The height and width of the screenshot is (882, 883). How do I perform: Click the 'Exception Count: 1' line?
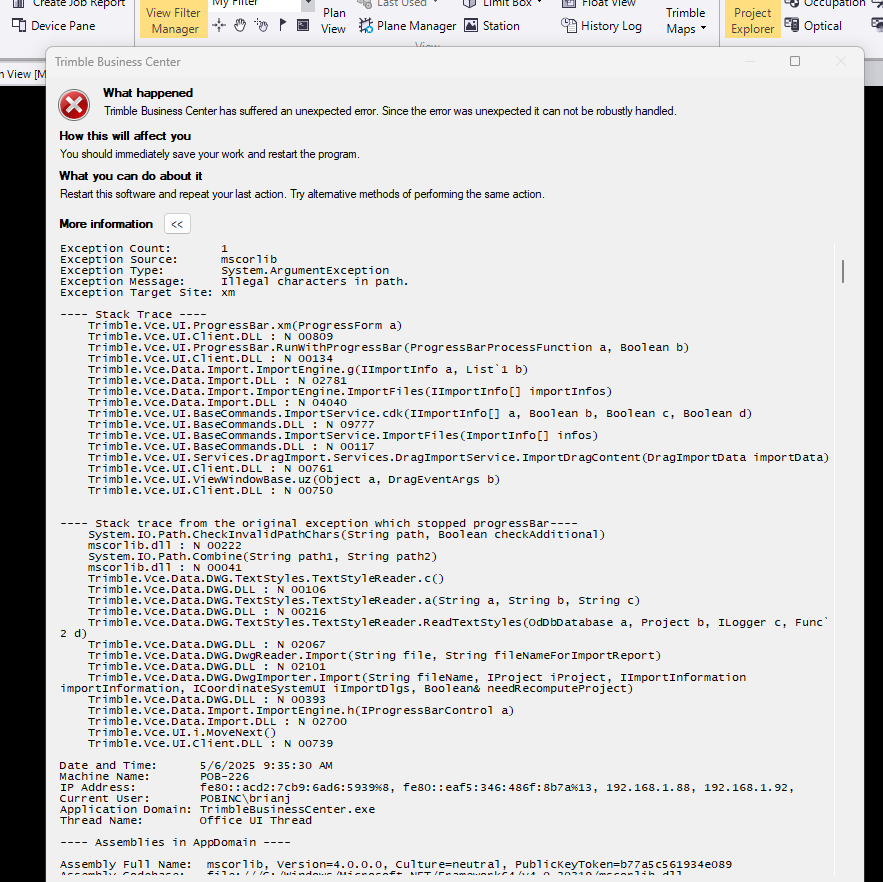click(144, 248)
